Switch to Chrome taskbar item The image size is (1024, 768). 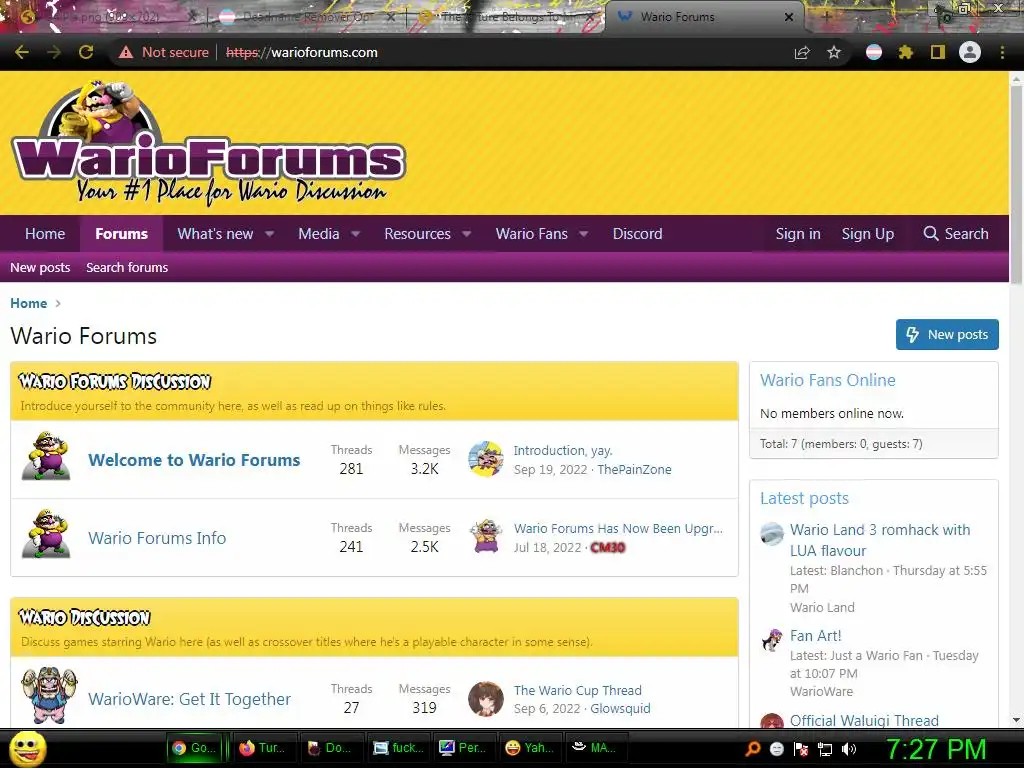pyautogui.click(x=194, y=748)
